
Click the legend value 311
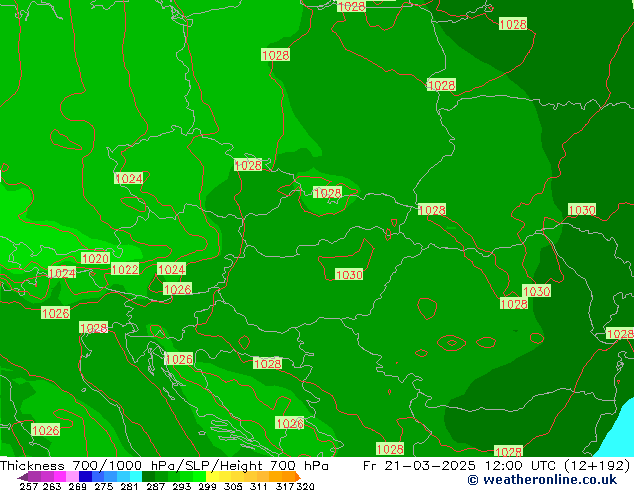[x=259, y=486]
